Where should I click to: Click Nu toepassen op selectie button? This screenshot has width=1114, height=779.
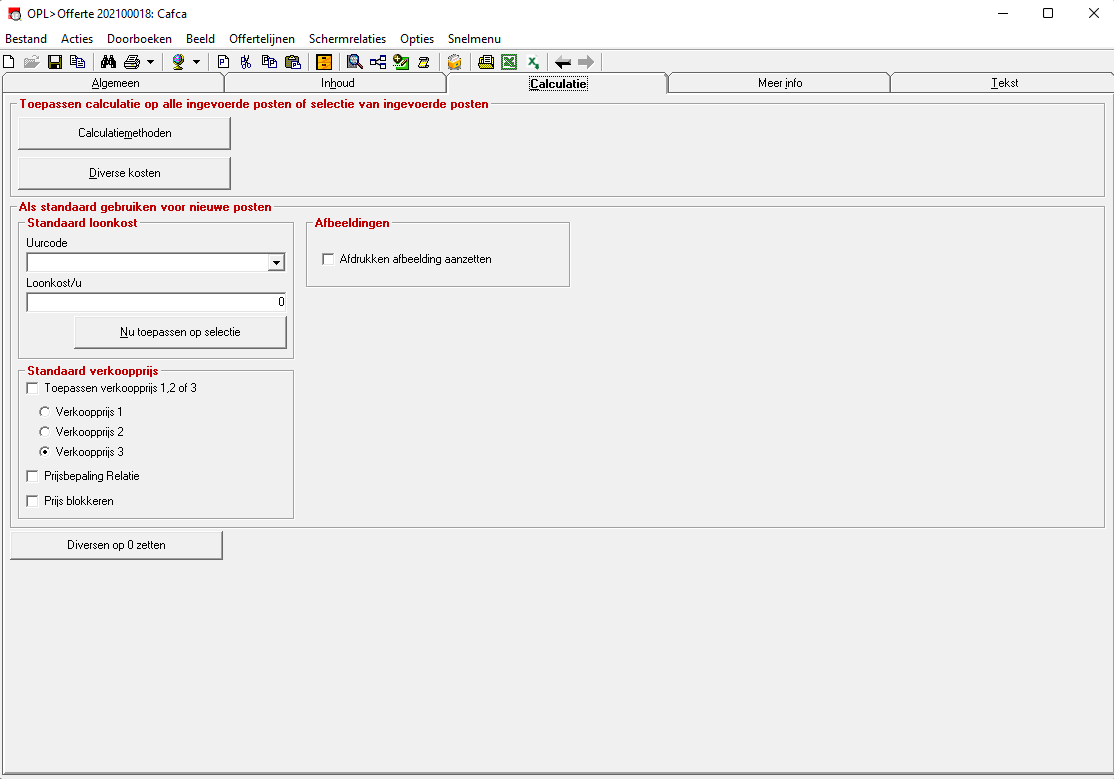180,332
